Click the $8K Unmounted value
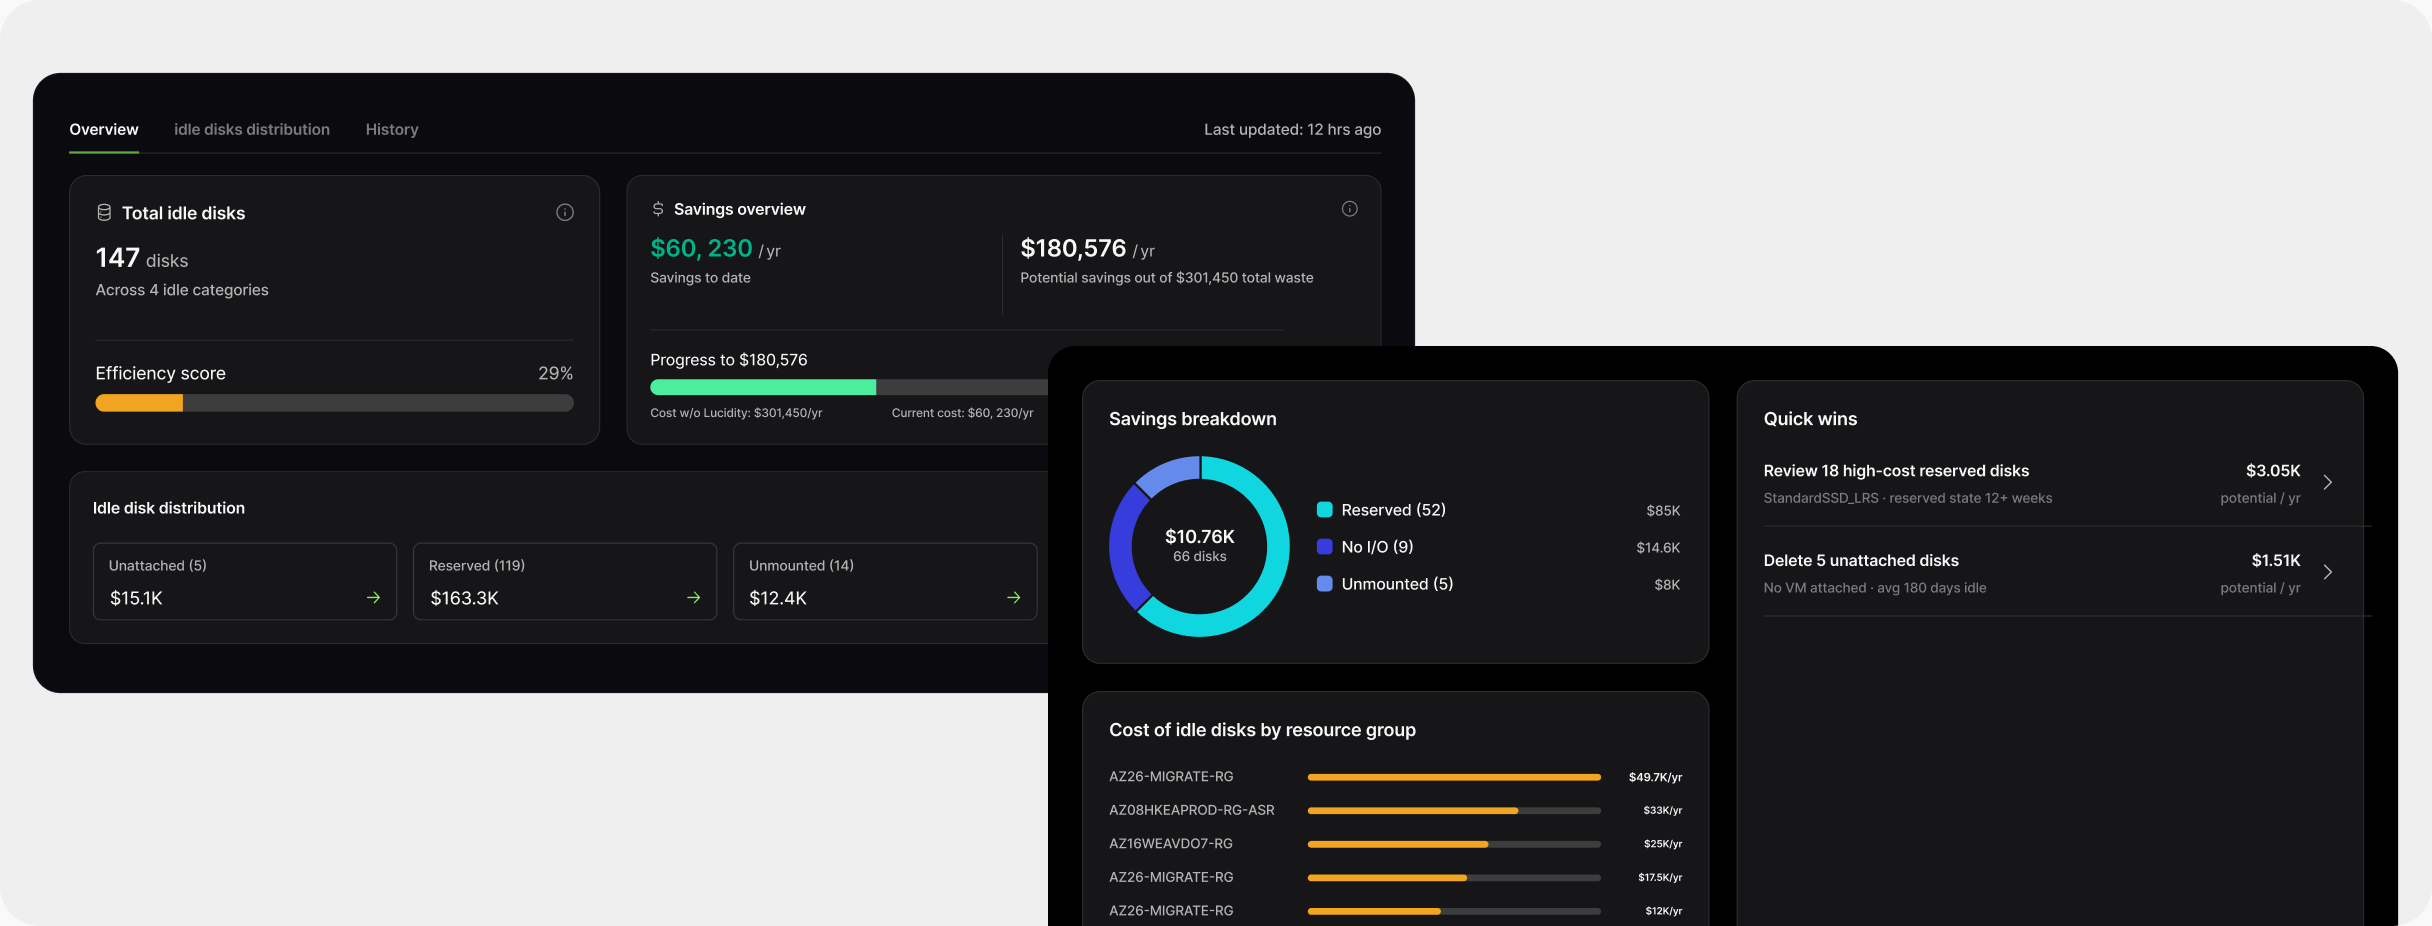This screenshot has height=926, width=2432. click(x=1667, y=585)
